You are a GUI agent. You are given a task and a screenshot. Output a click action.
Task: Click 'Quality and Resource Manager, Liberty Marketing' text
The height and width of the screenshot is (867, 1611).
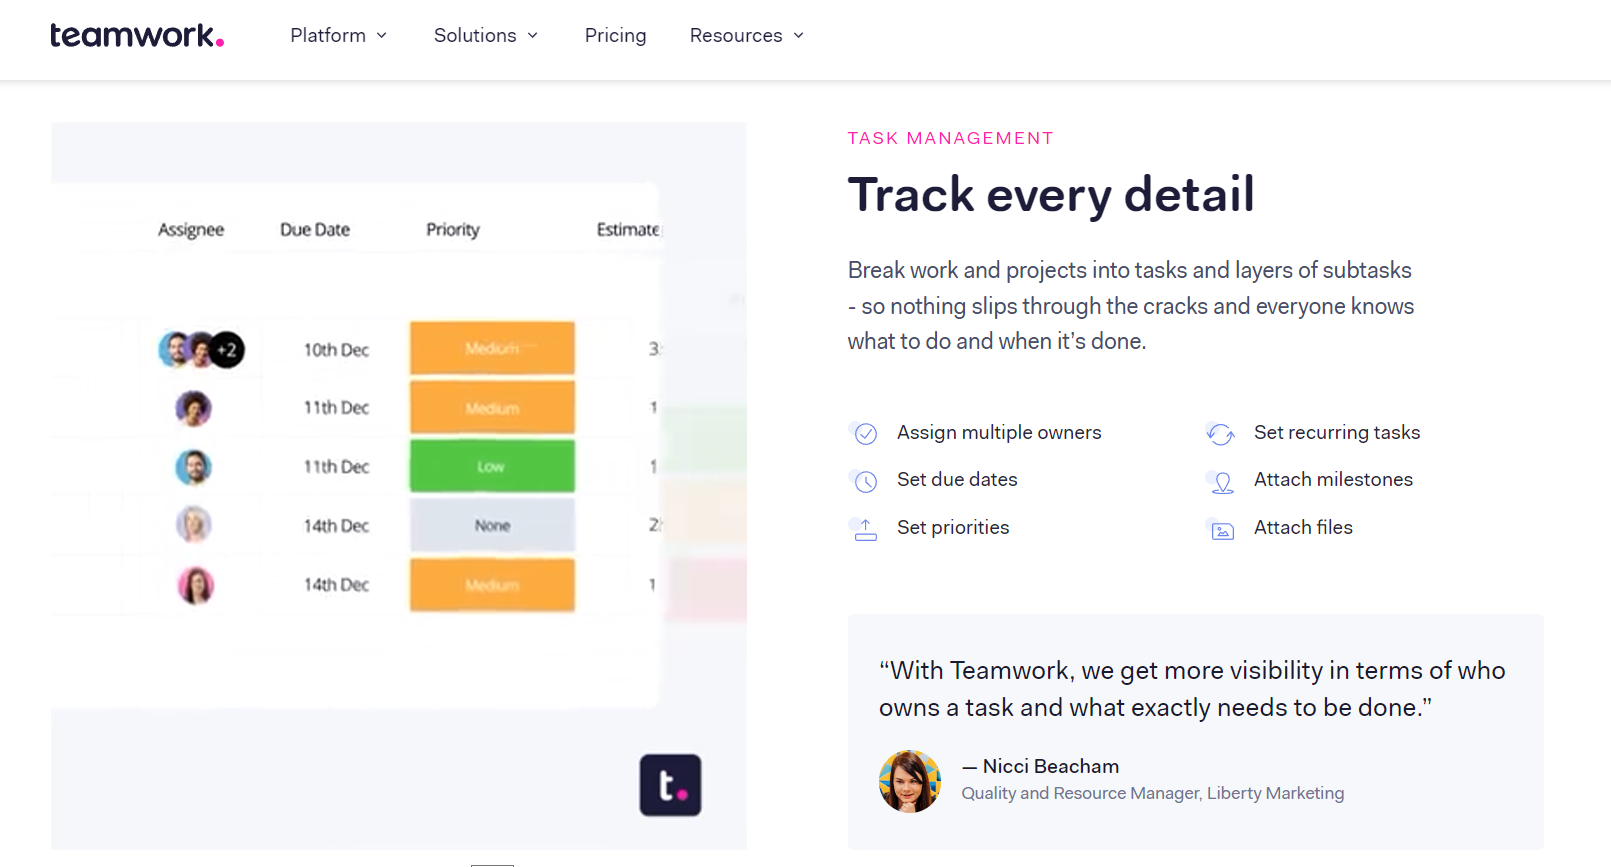[x=1152, y=793]
